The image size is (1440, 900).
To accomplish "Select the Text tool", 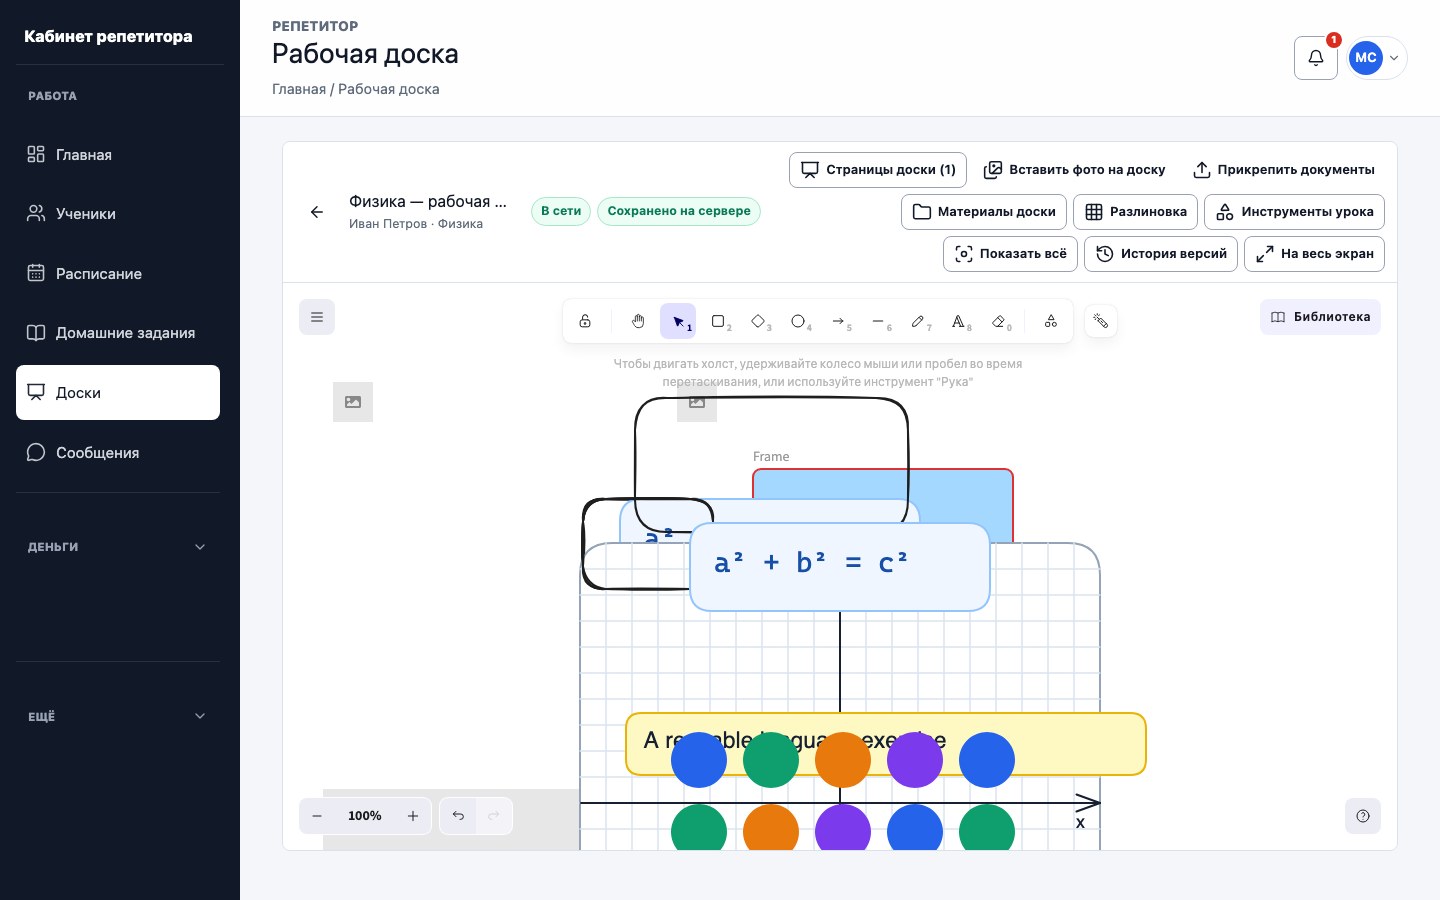I will point(959,321).
